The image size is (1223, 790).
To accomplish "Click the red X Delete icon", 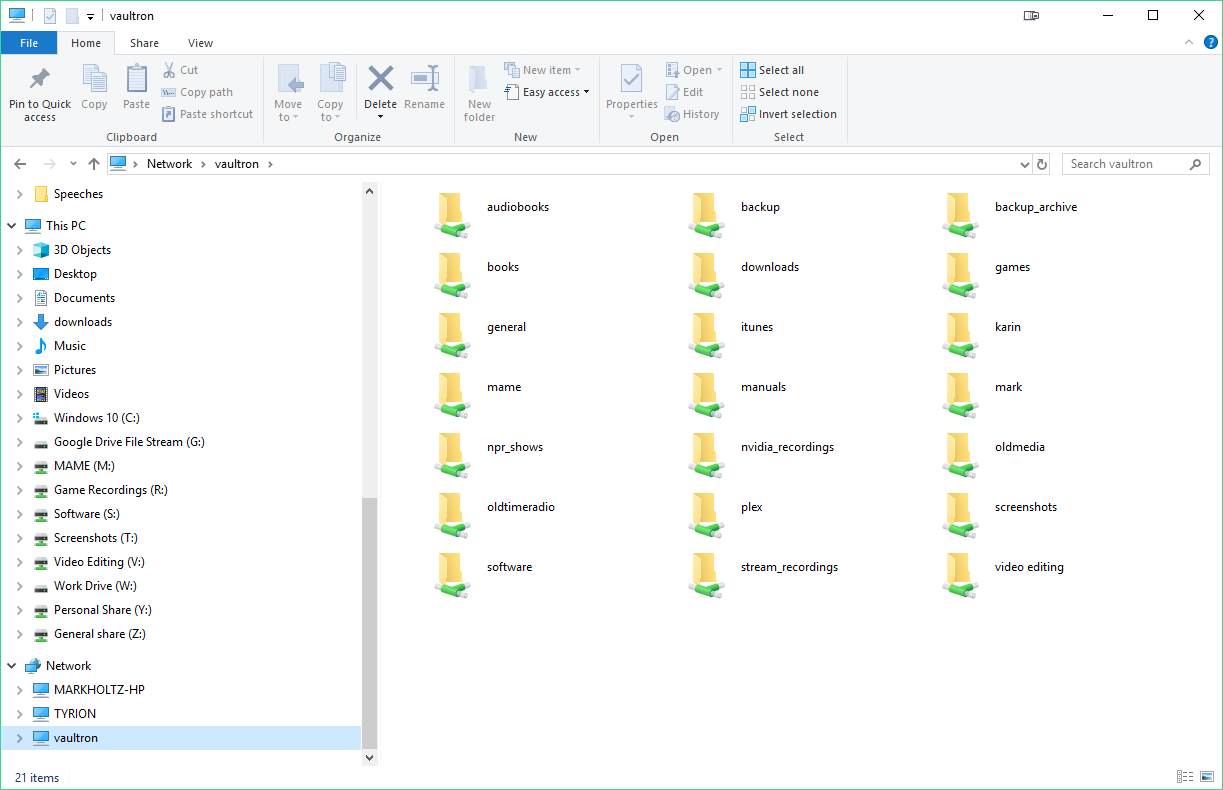I will click(x=380, y=78).
